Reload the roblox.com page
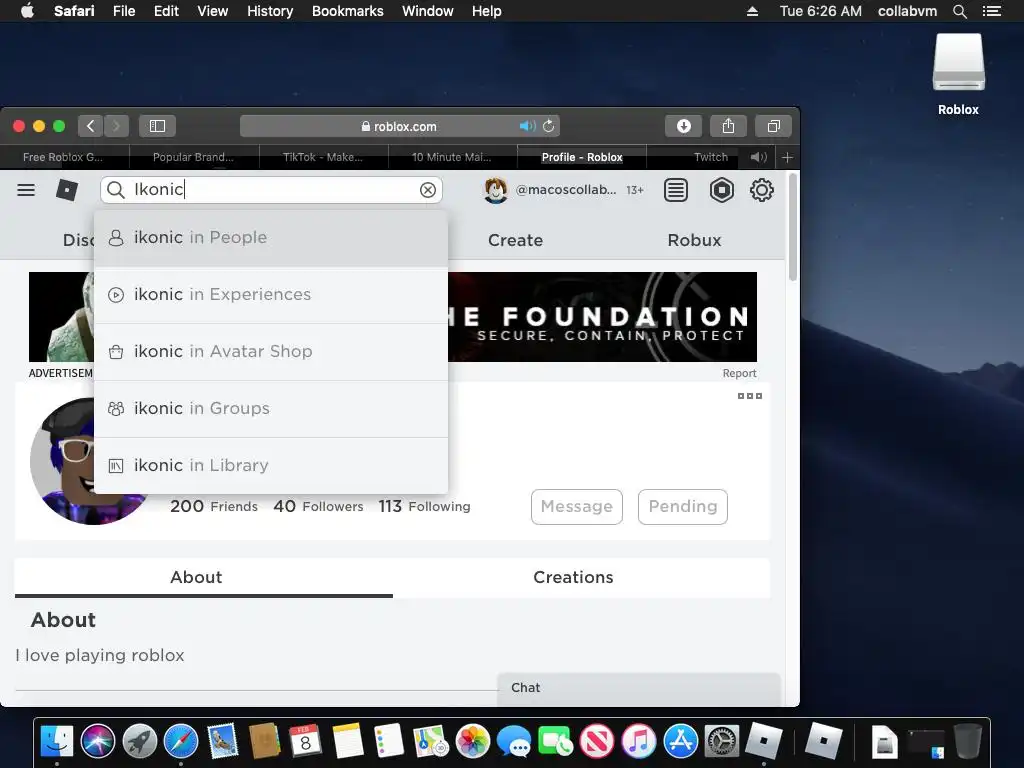Image resolution: width=1024 pixels, height=768 pixels. 549,126
